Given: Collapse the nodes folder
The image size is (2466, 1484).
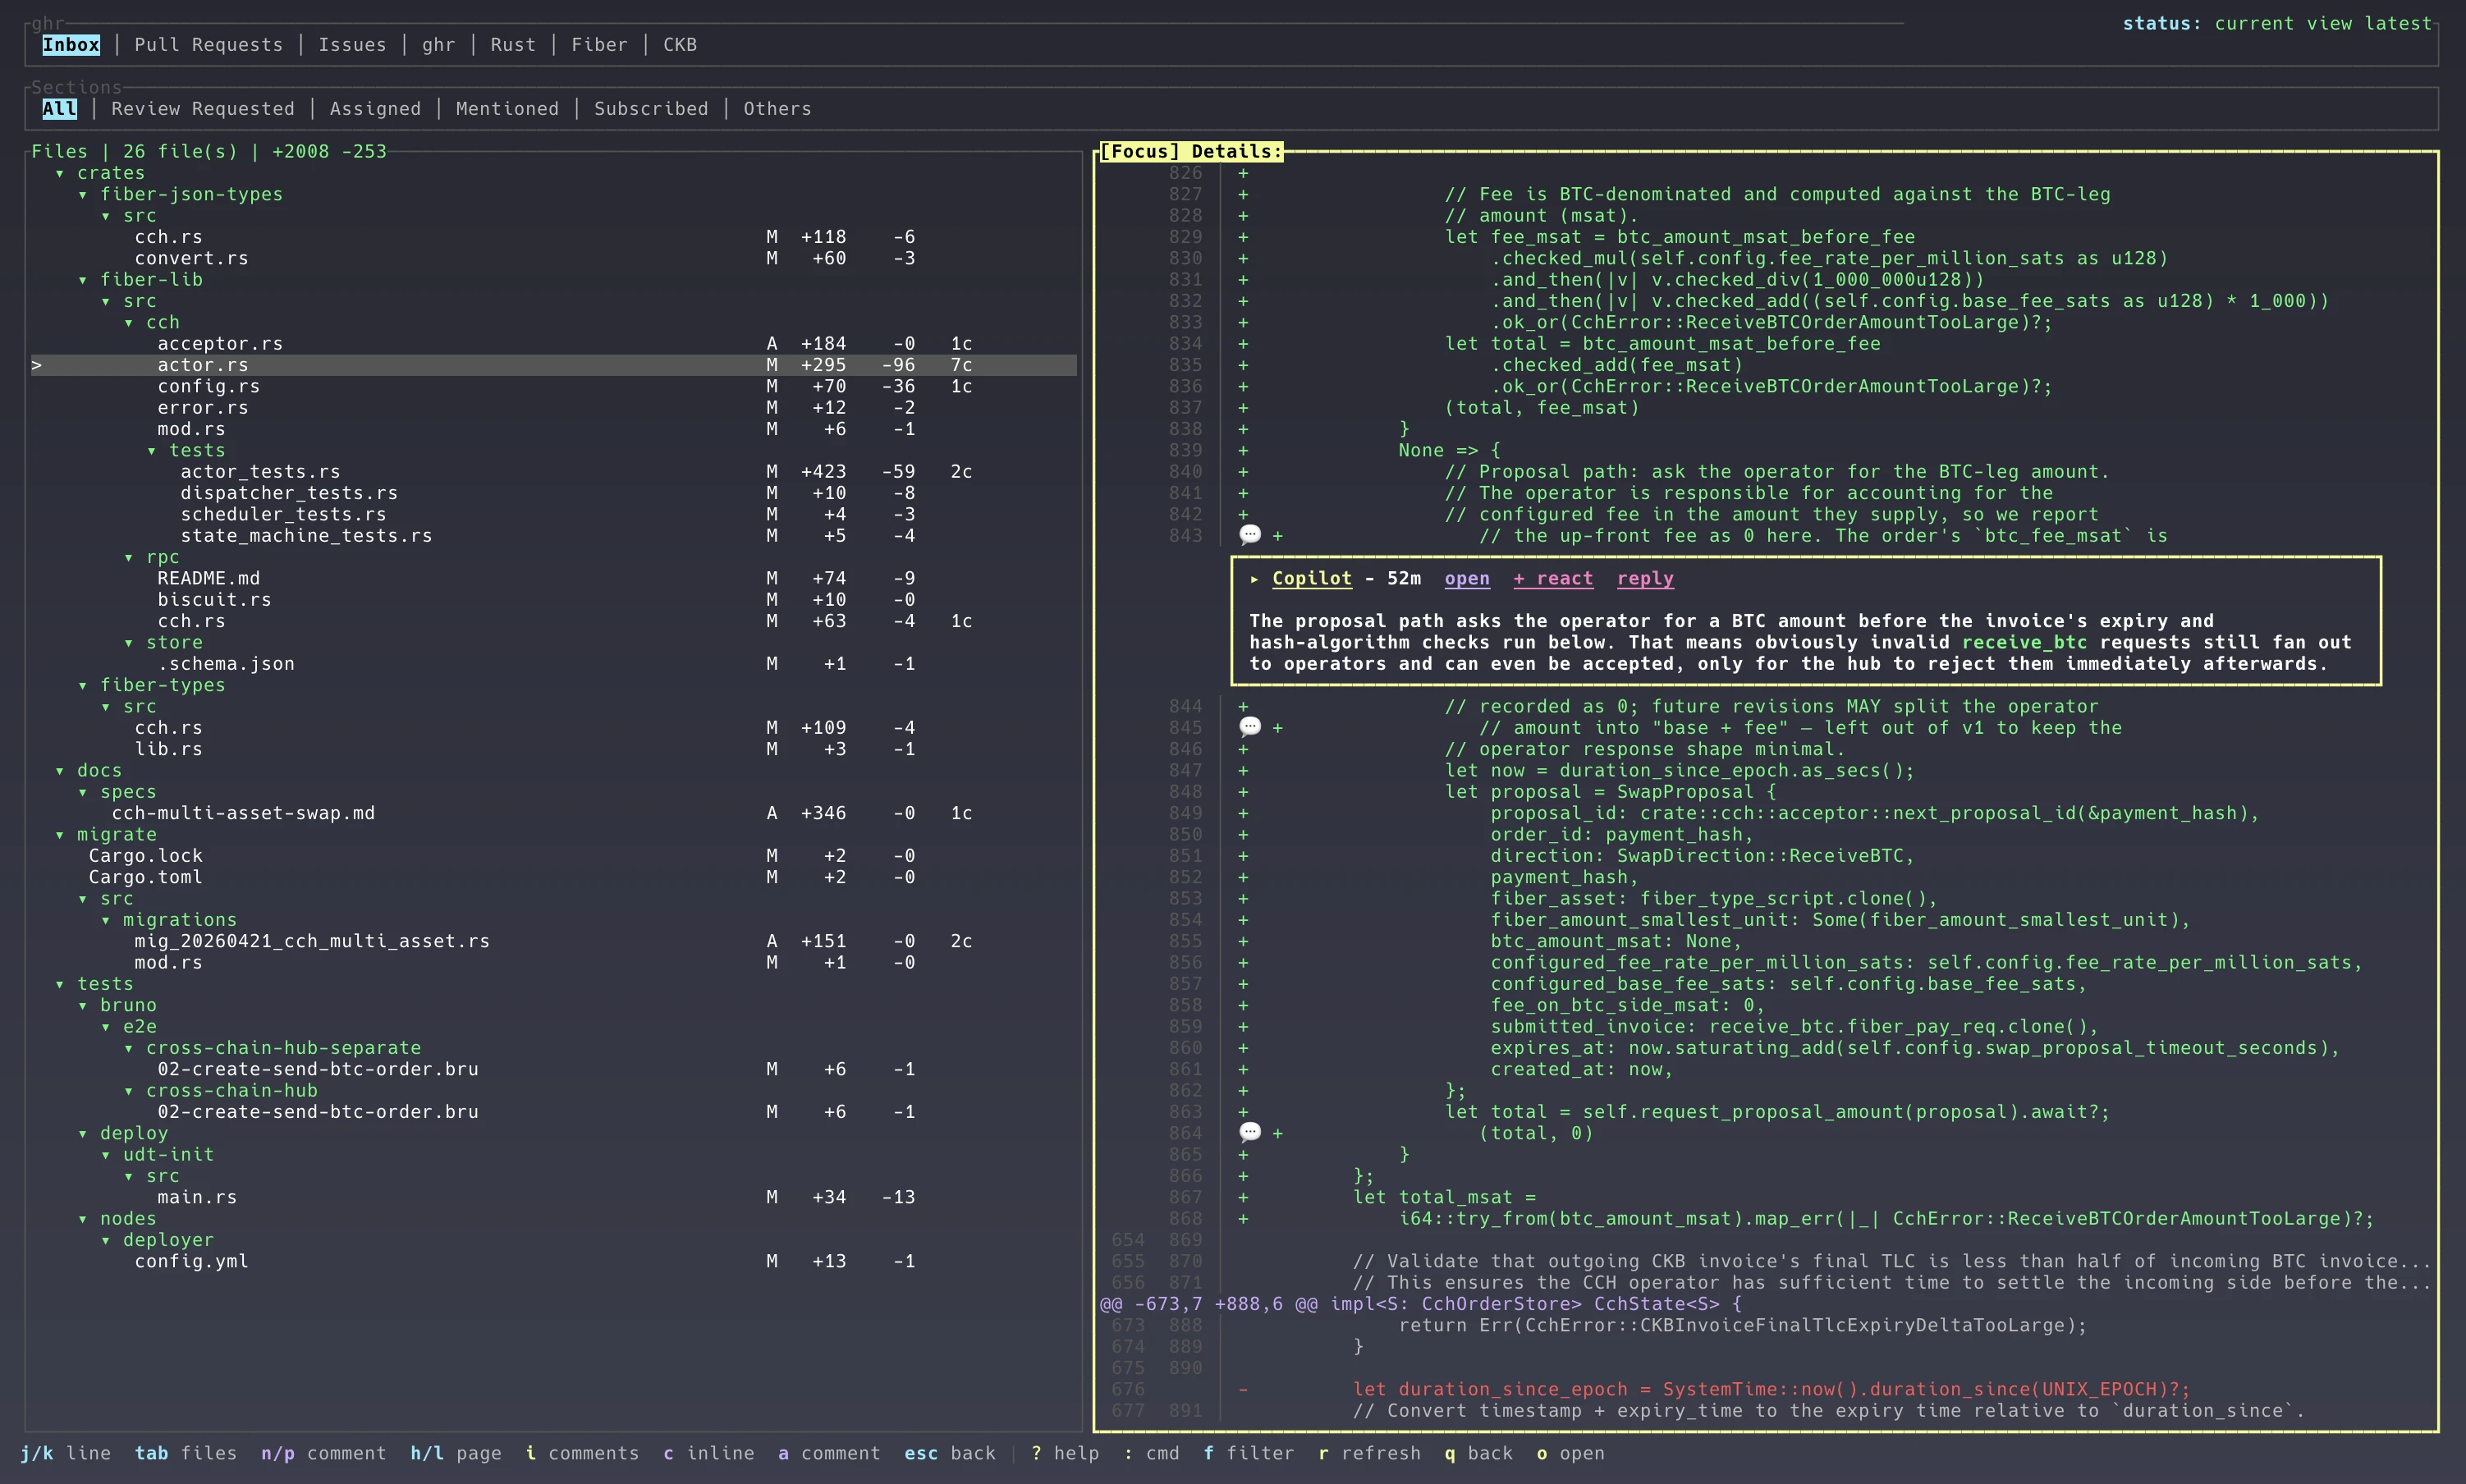Looking at the screenshot, I should click(82, 1218).
